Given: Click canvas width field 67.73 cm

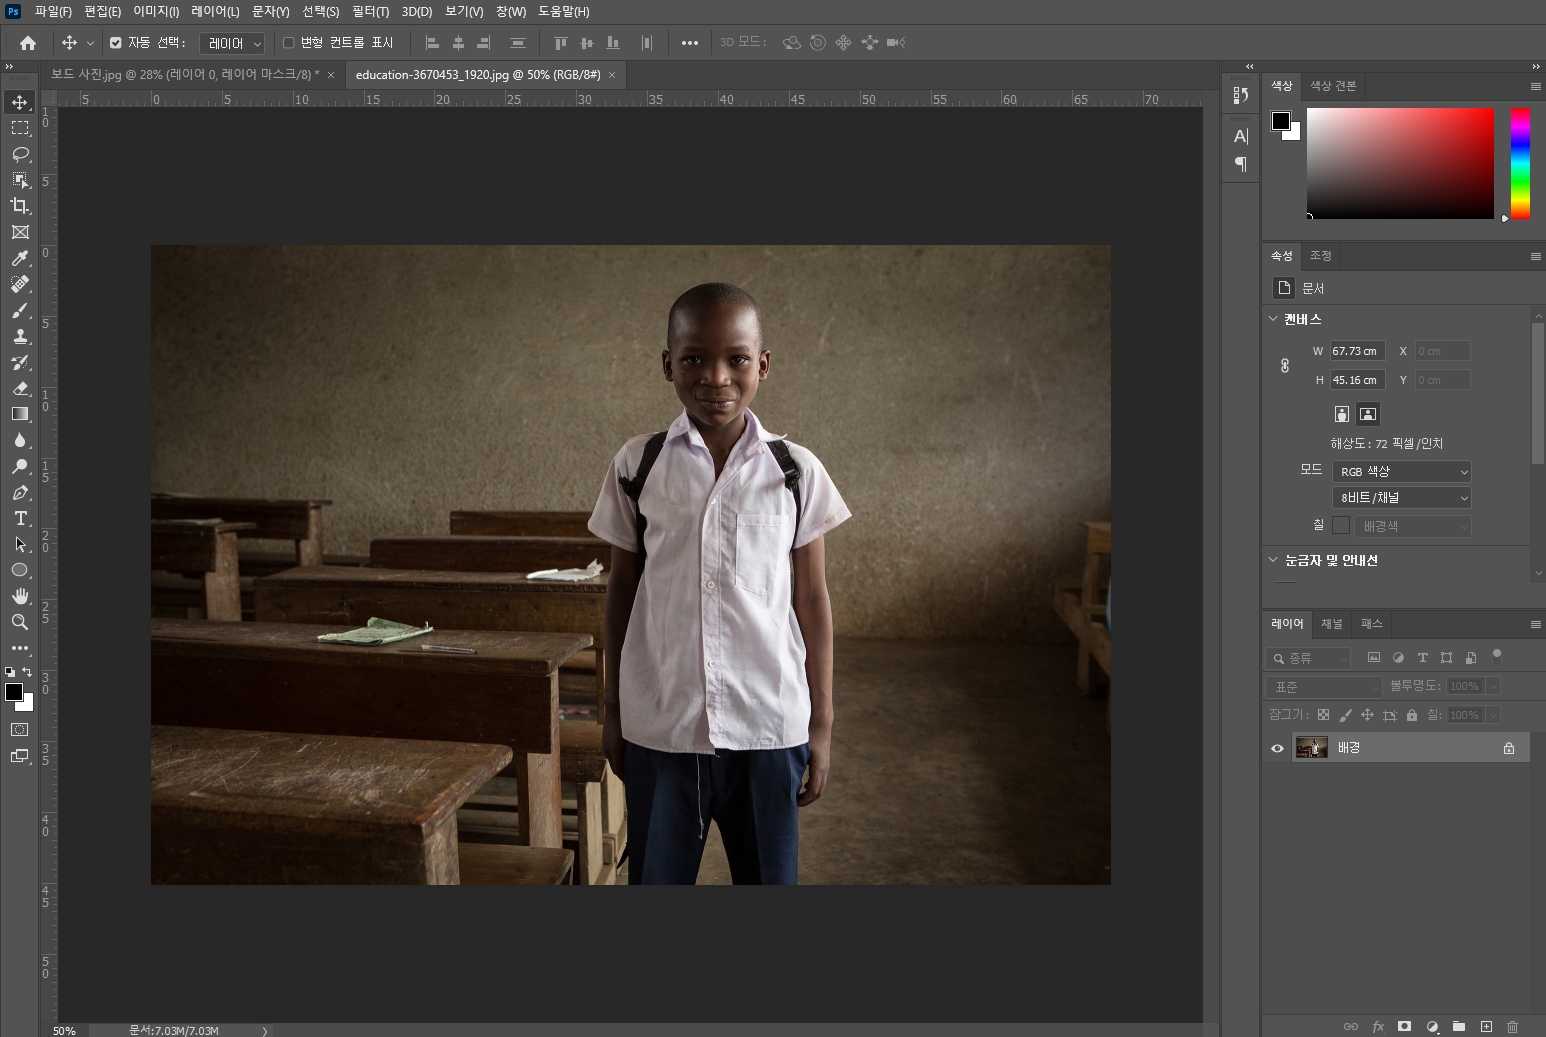Looking at the screenshot, I should (1357, 351).
